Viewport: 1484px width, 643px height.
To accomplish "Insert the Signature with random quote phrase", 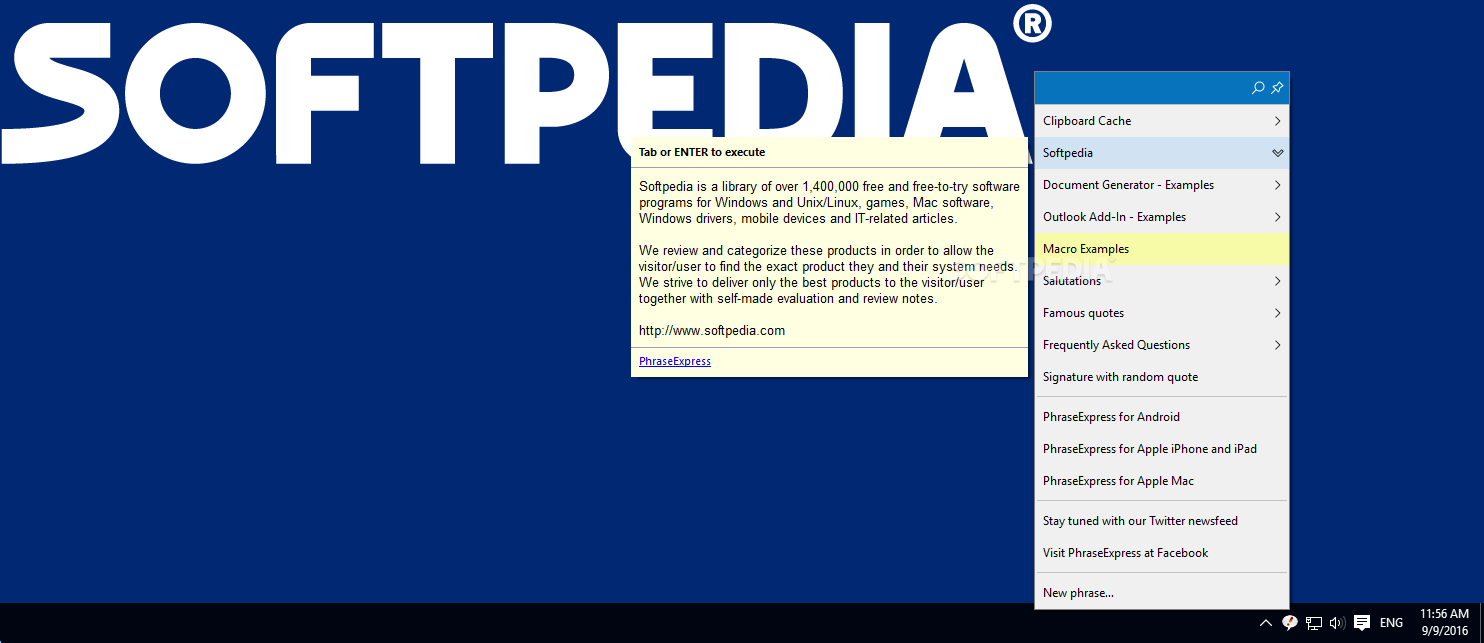I will [1162, 377].
